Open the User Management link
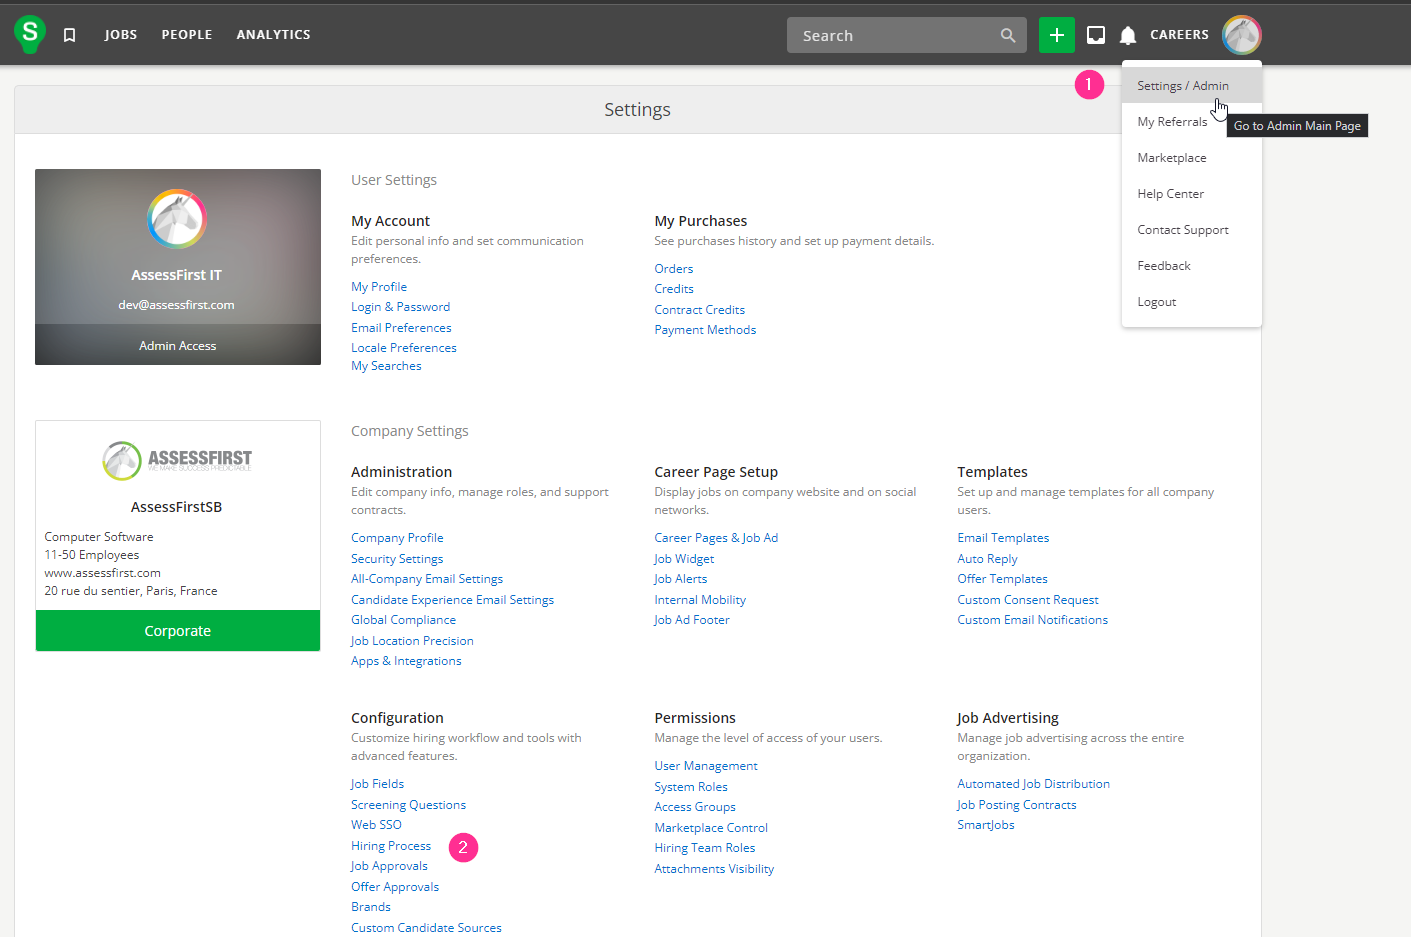The width and height of the screenshot is (1411, 937). (x=705, y=766)
